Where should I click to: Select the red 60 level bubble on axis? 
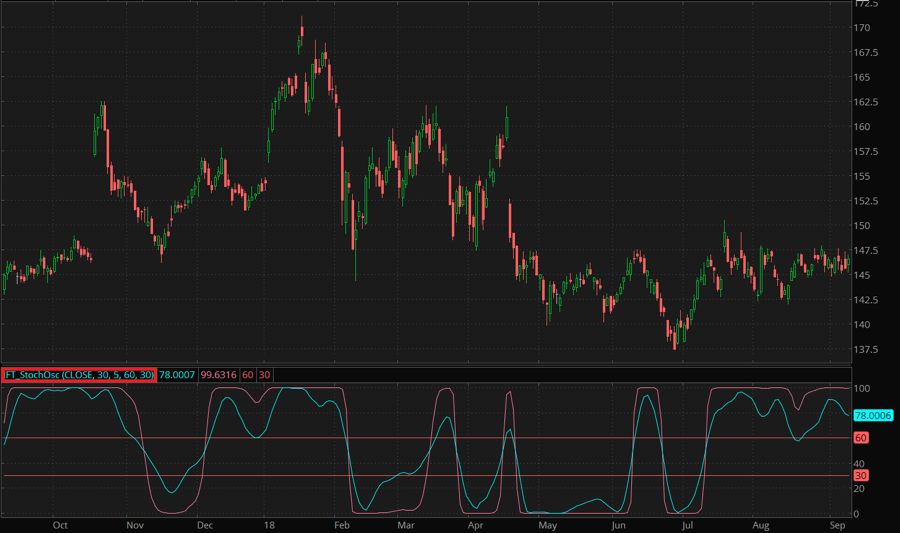(860, 438)
